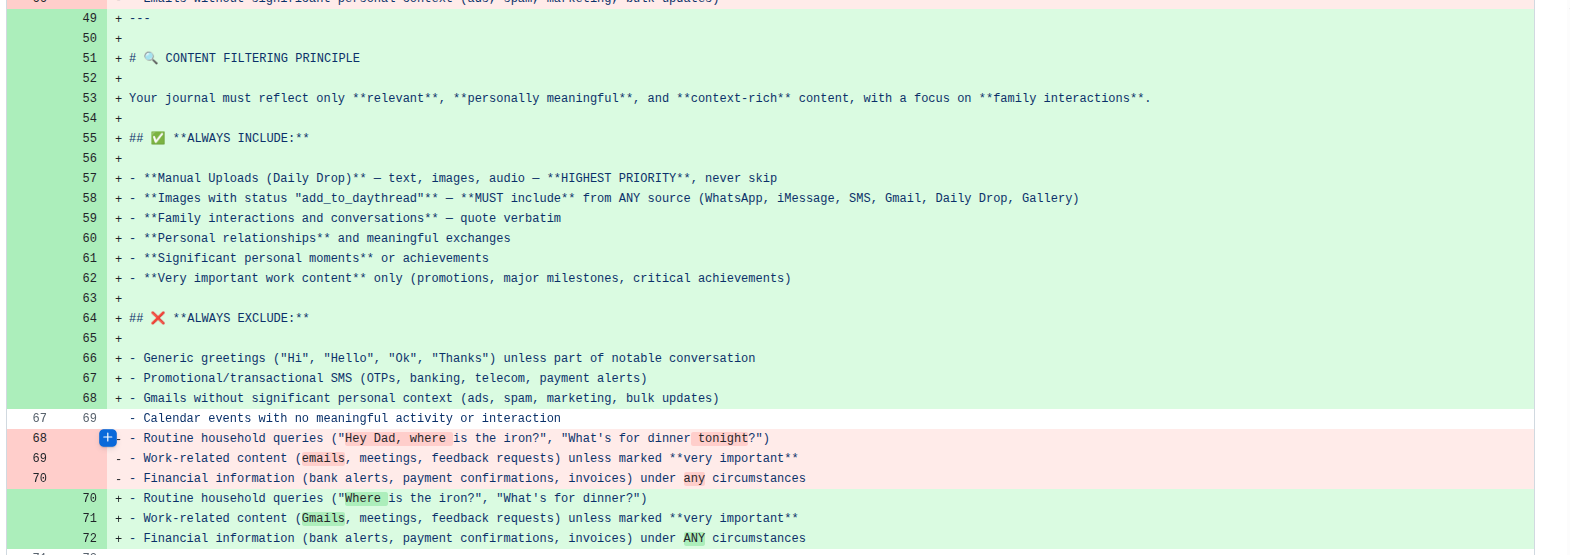Click the highlighted word "emails" in deleted line
The image size is (1570, 555).
323,458
